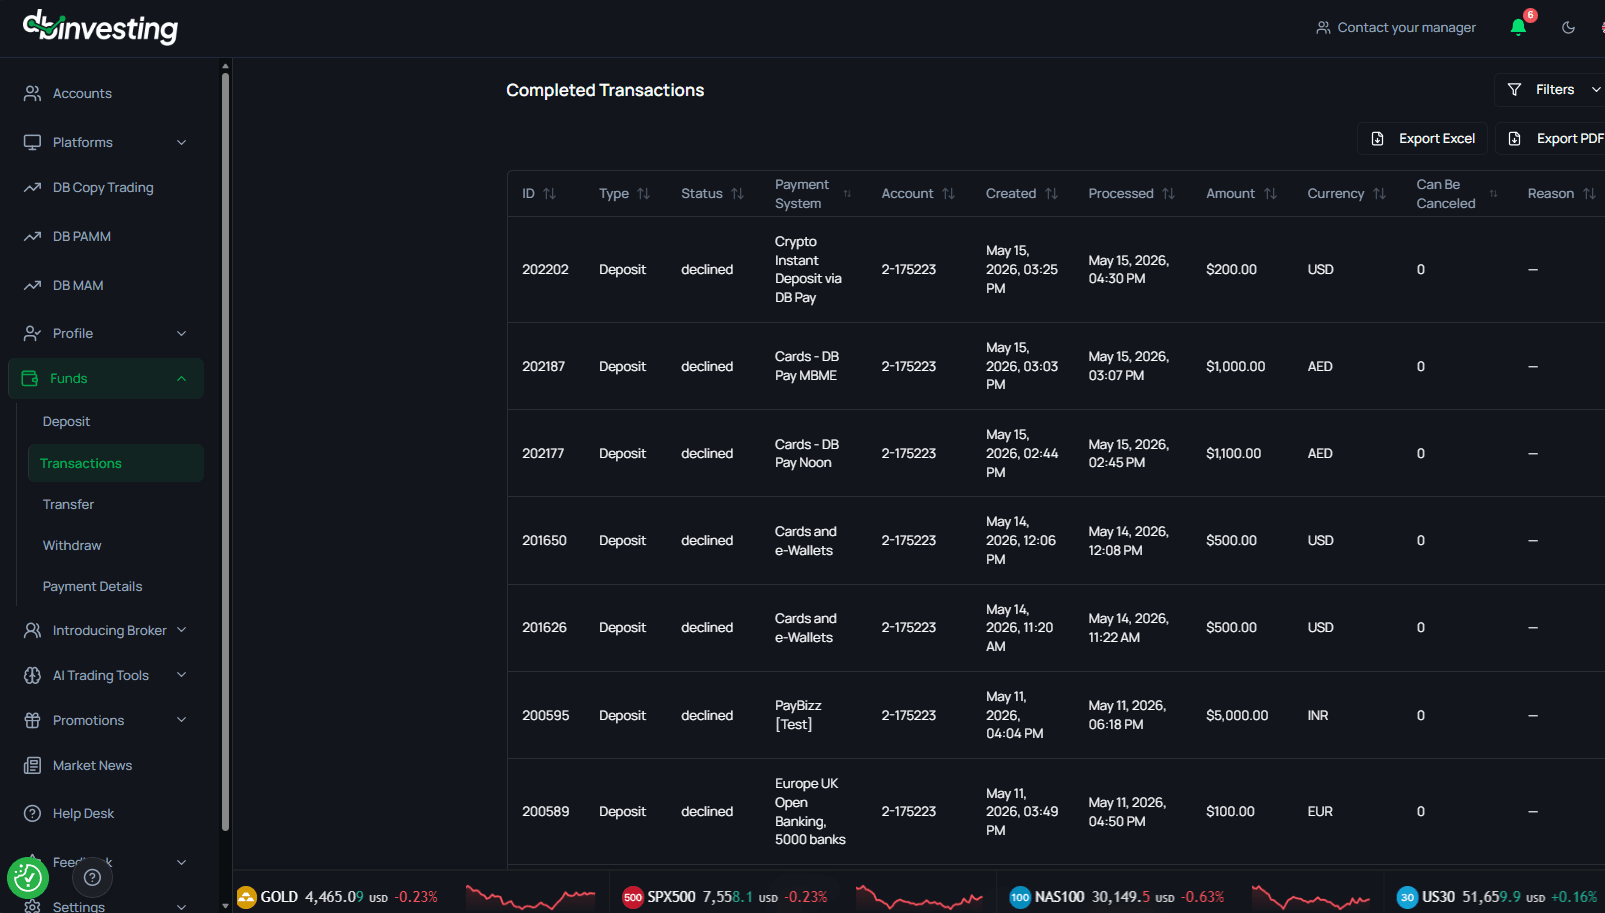This screenshot has height=913, width=1605.
Task: Sort table by Status column
Action: point(737,193)
